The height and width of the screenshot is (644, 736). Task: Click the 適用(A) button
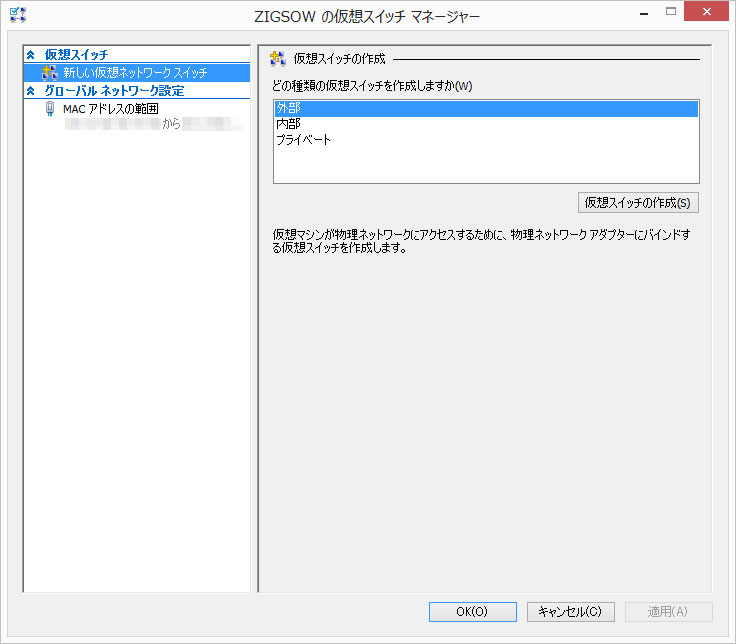tap(669, 612)
